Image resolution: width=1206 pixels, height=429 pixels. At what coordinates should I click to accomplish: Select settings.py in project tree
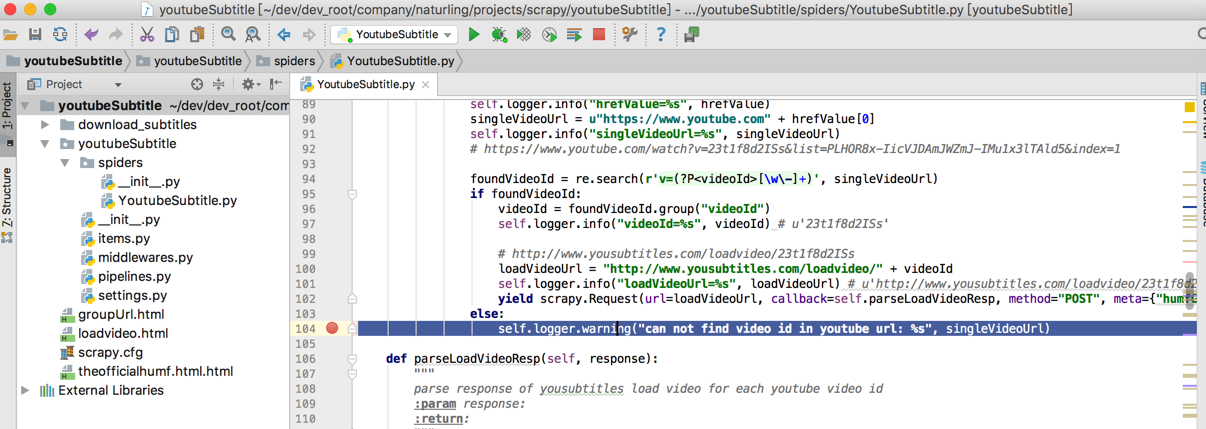click(123, 296)
